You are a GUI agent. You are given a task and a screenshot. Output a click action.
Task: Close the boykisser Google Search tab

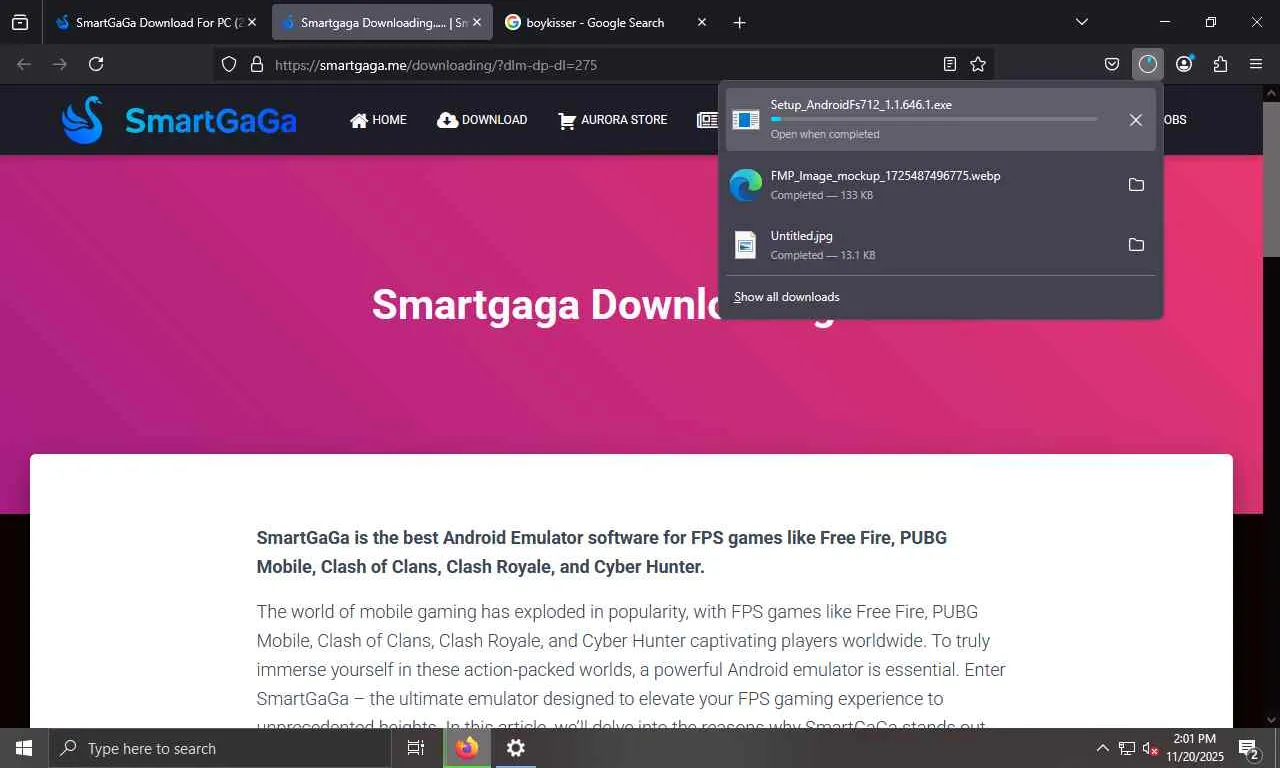click(x=702, y=22)
